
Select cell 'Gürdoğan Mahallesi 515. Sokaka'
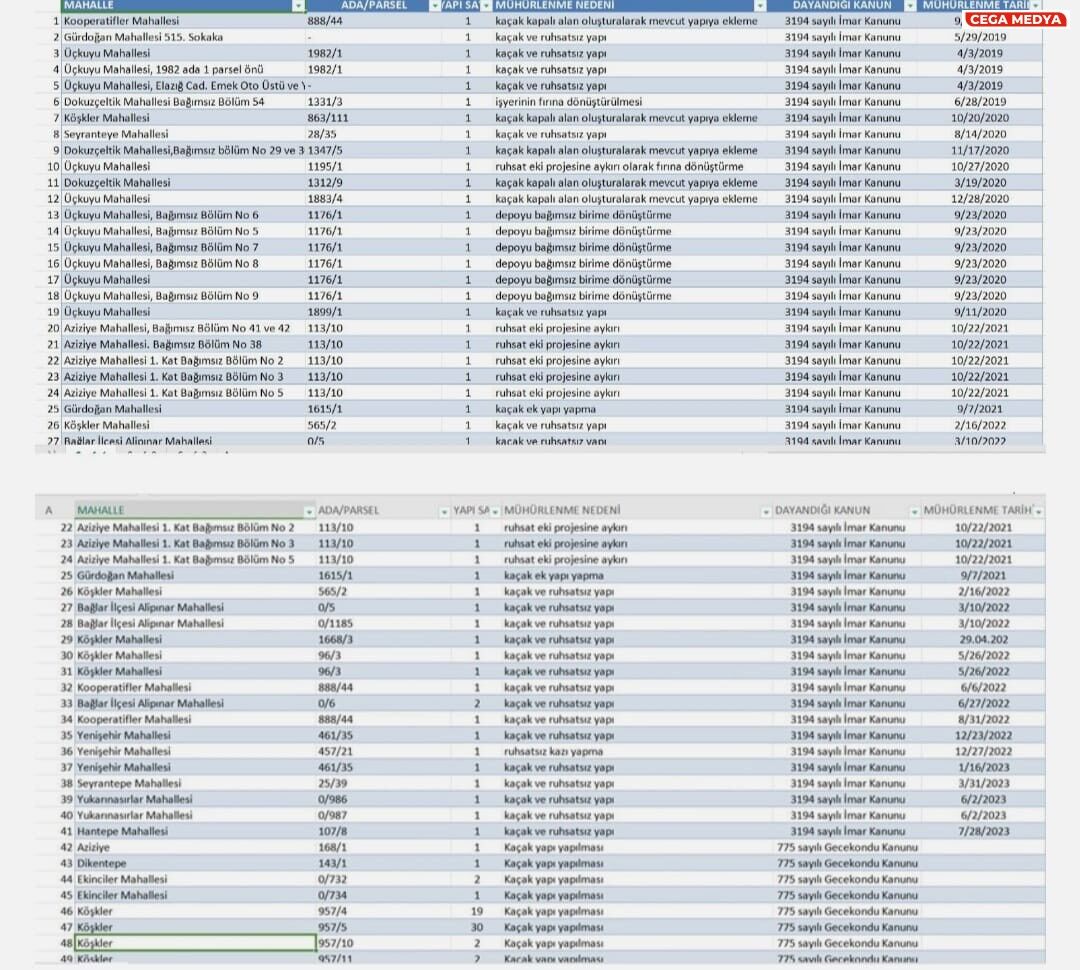click(x=143, y=37)
